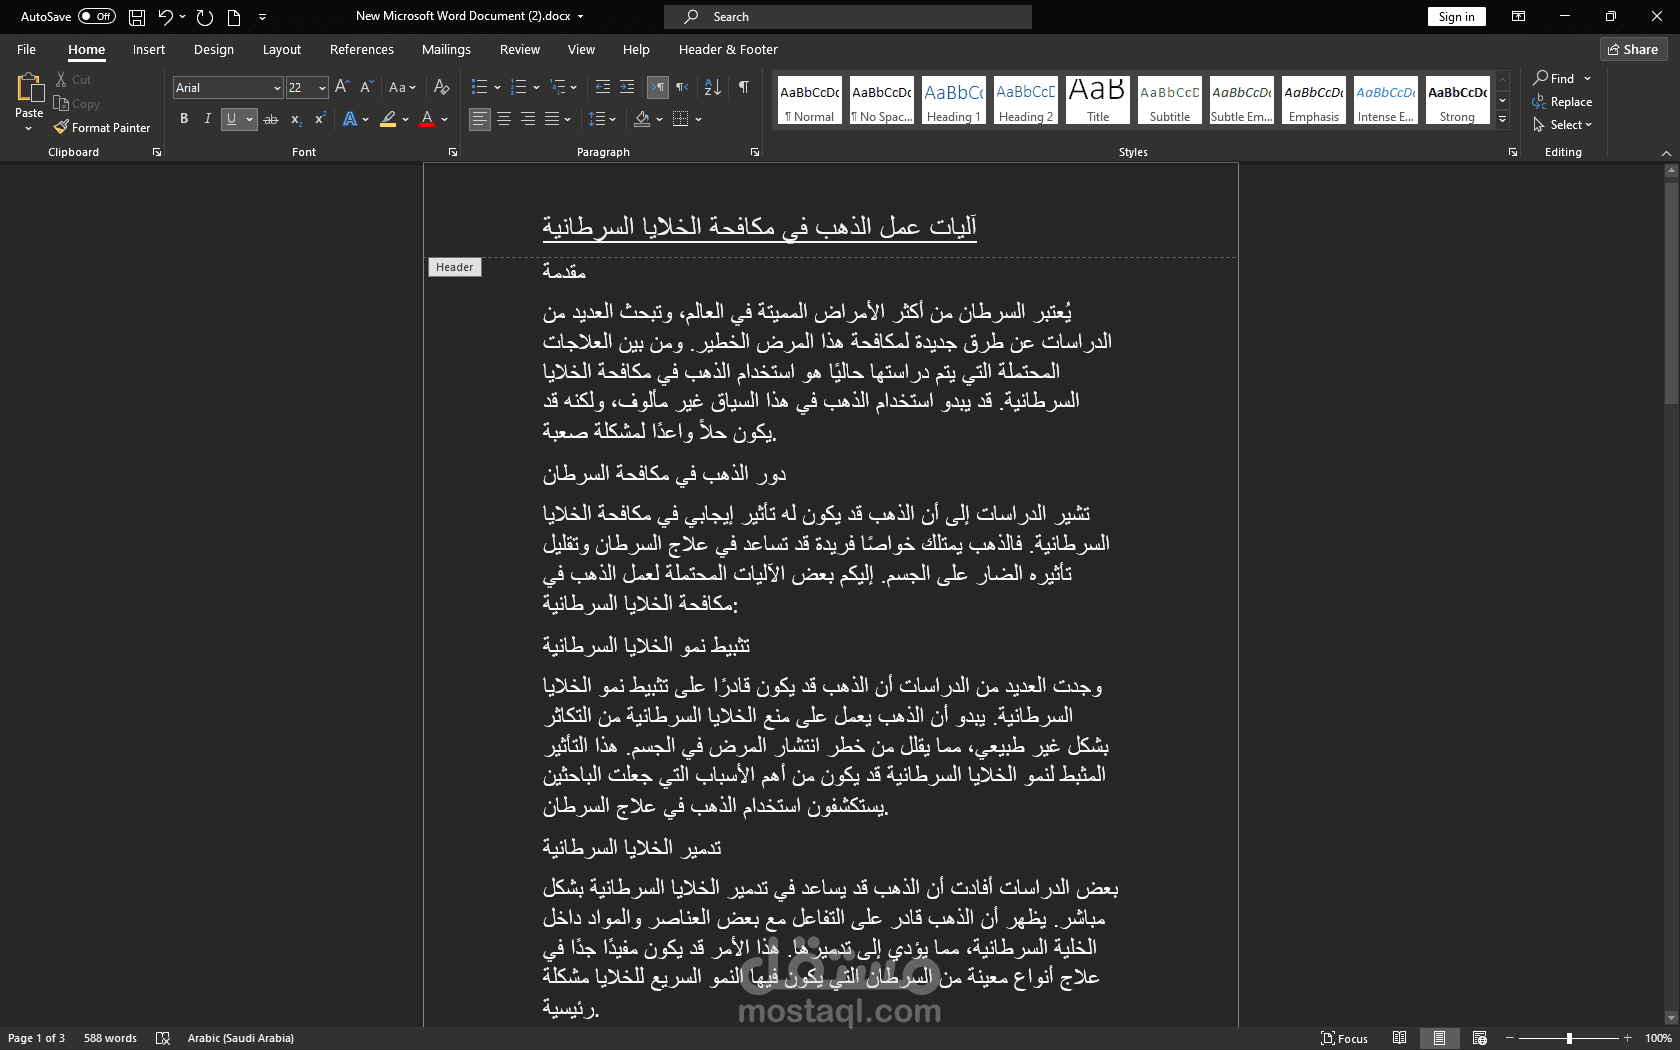Click the vertical scrollbar thumb
1680x1050 pixels.
(1671, 292)
